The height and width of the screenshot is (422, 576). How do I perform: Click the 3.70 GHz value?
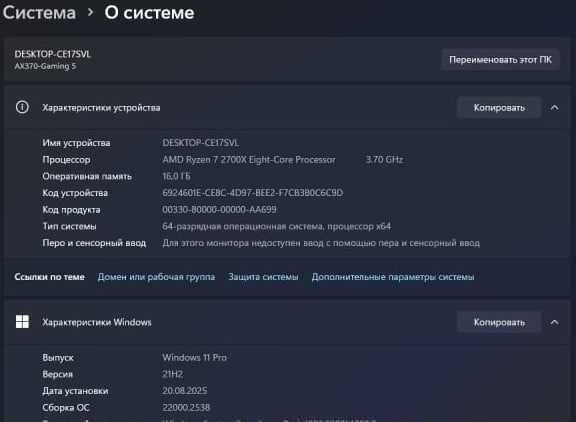coord(384,159)
